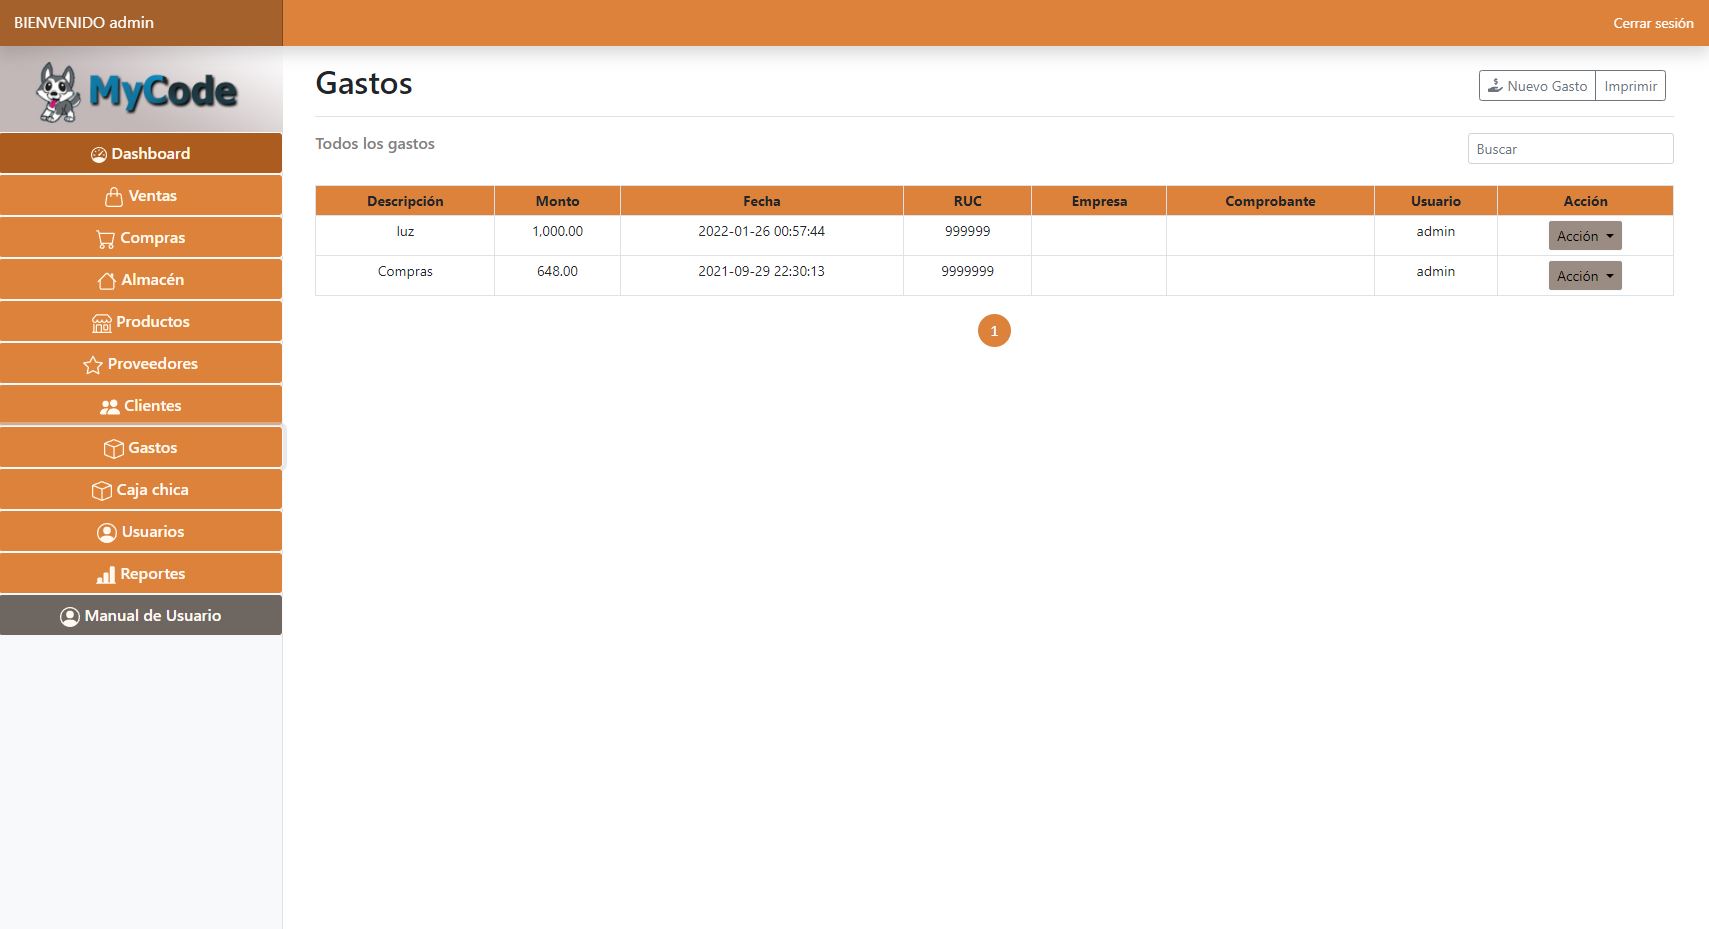Screen dimensions: 1709x929
Task: Click the Cerrar sesión link
Action: pyautogui.click(x=1652, y=23)
